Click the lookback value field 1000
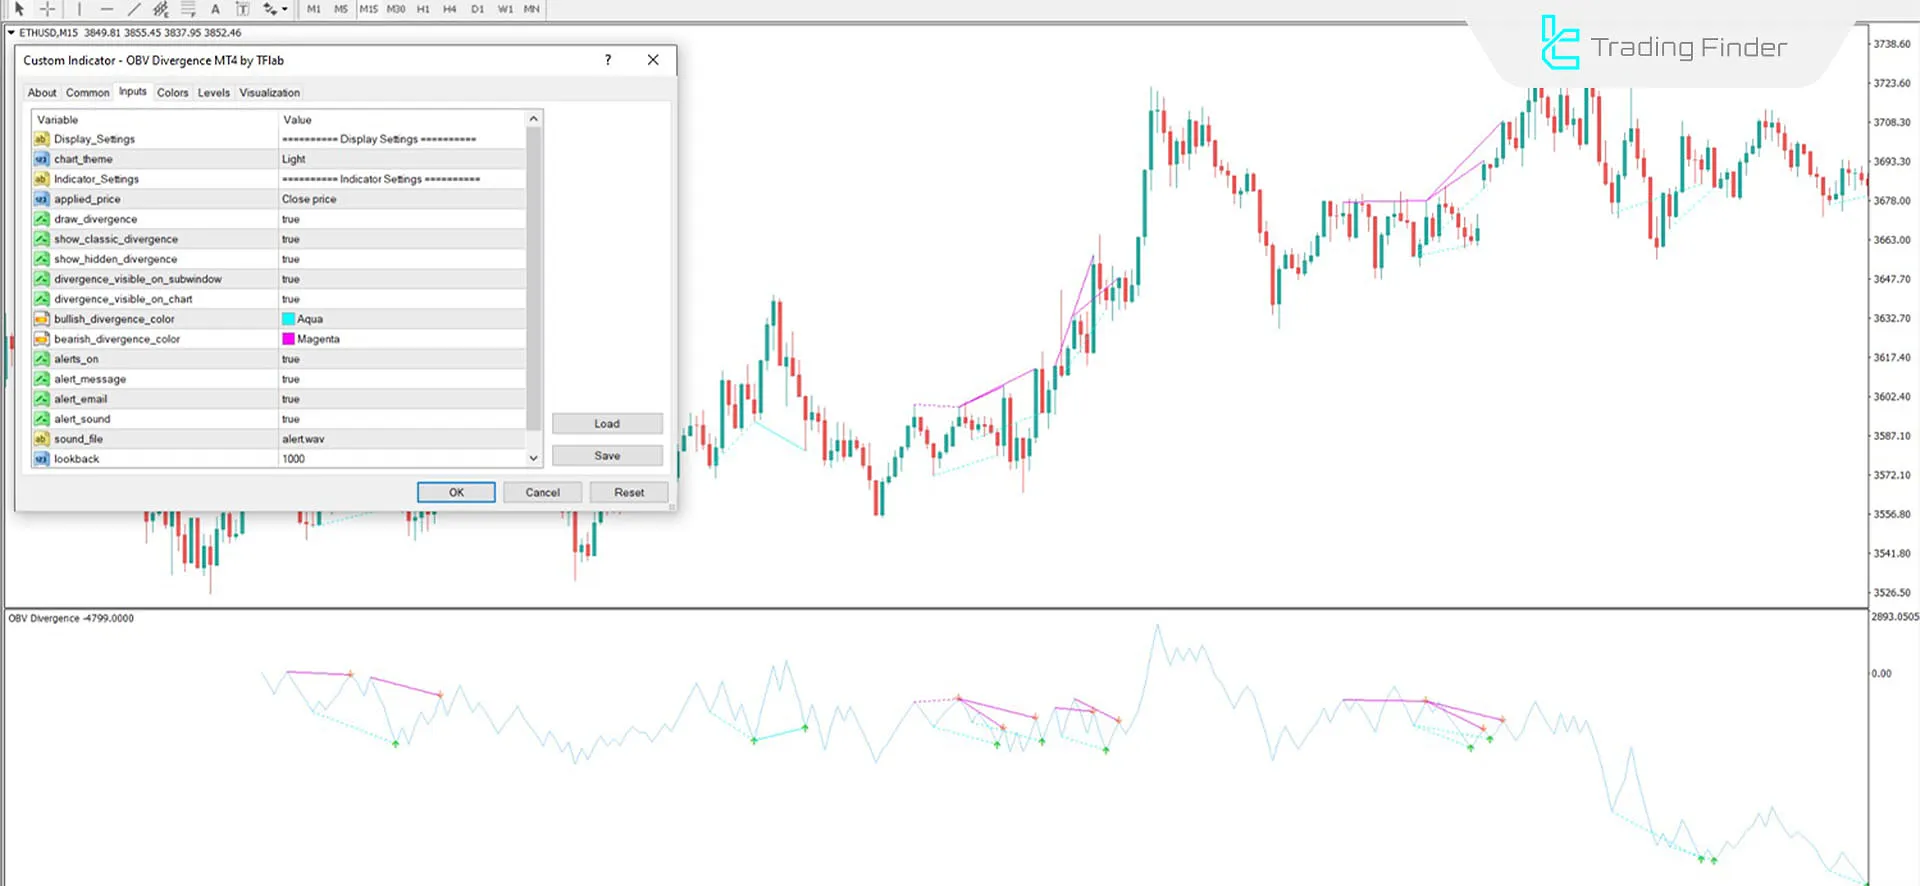 pyautogui.click(x=400, y=459)
